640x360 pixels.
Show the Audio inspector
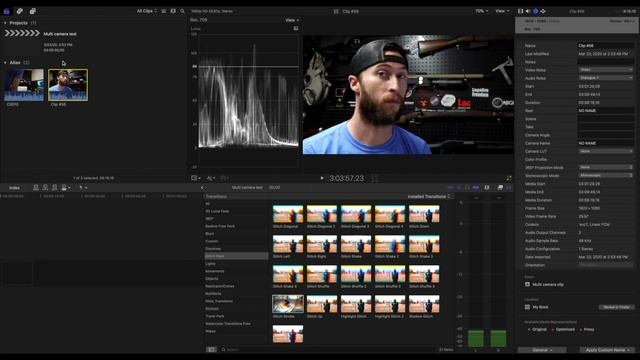click(x=528, y=11)
